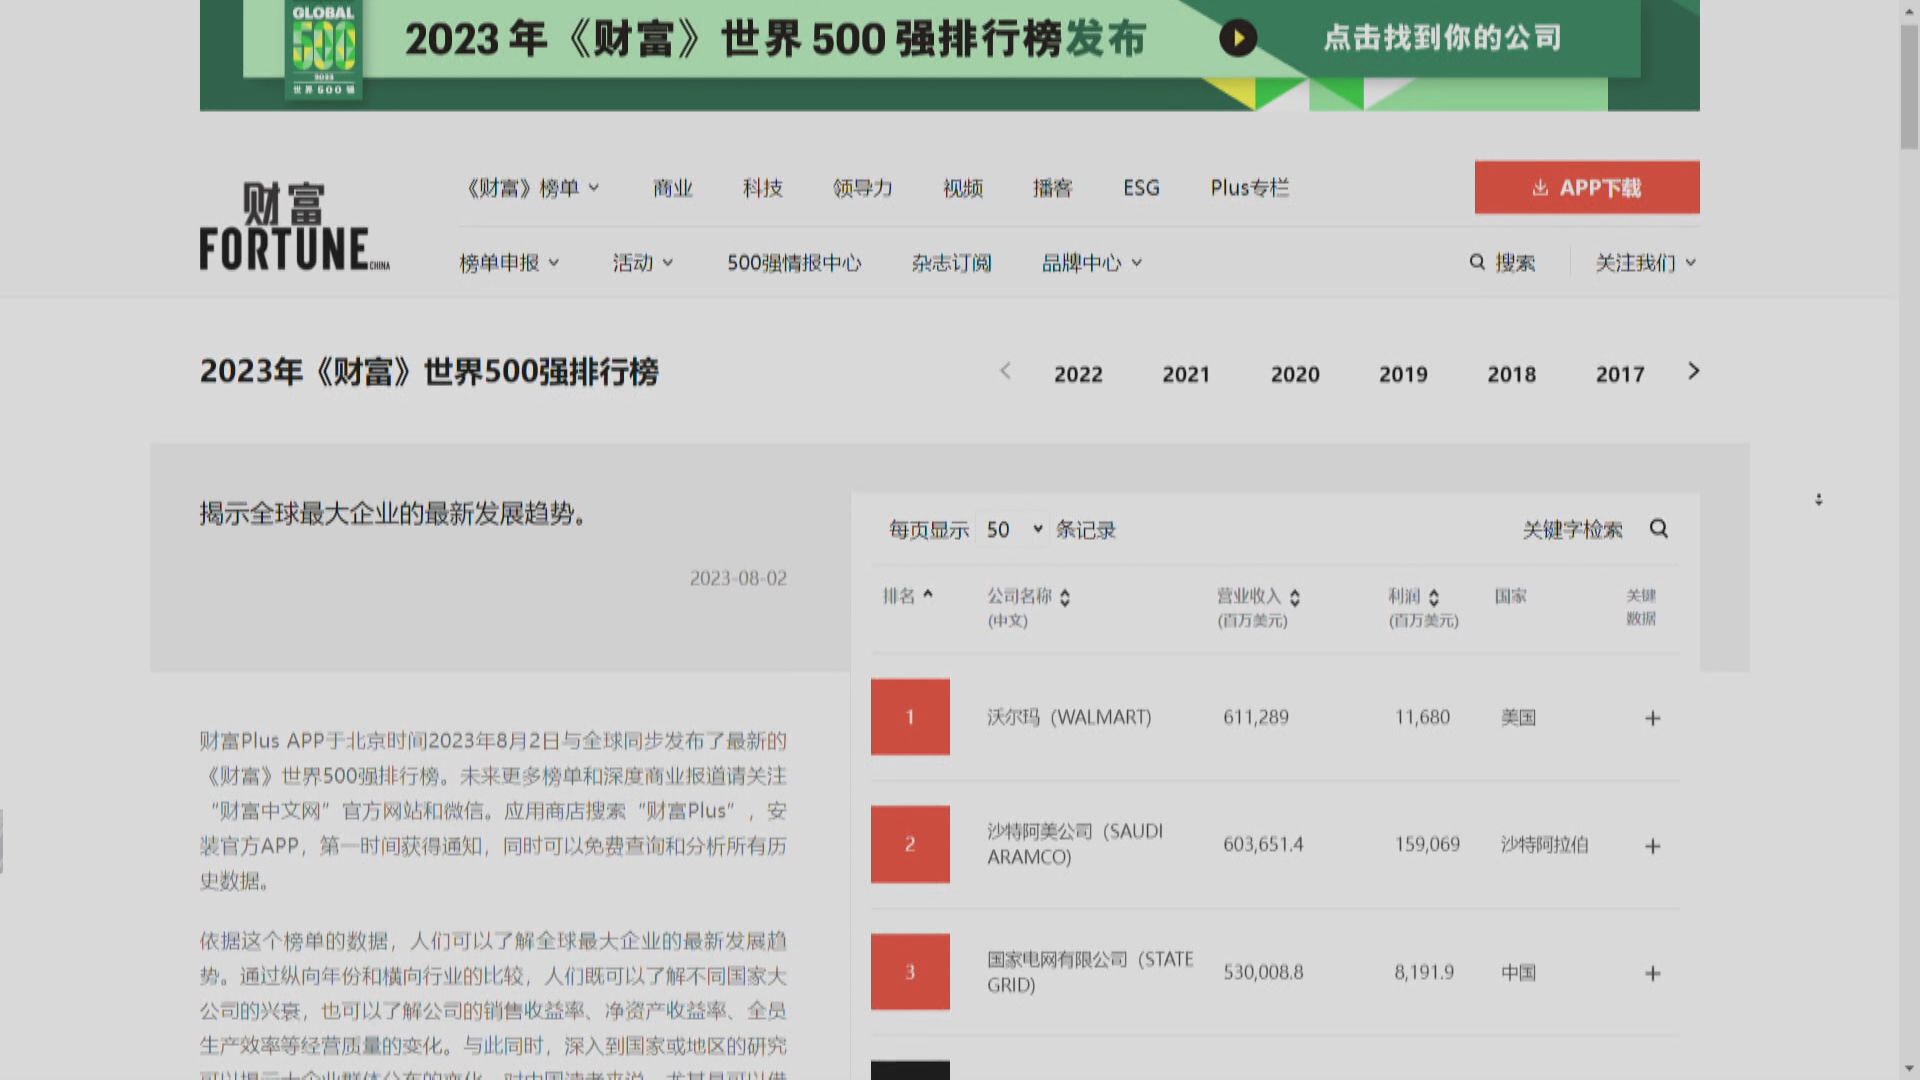Open the Plus专栏 menu item
1920x1080 pixels.
(x=1250, y=188)
